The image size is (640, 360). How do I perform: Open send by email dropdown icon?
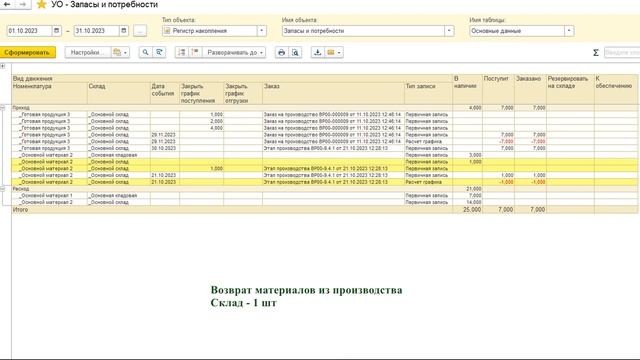pyautogui.click(x=334, y=52)
